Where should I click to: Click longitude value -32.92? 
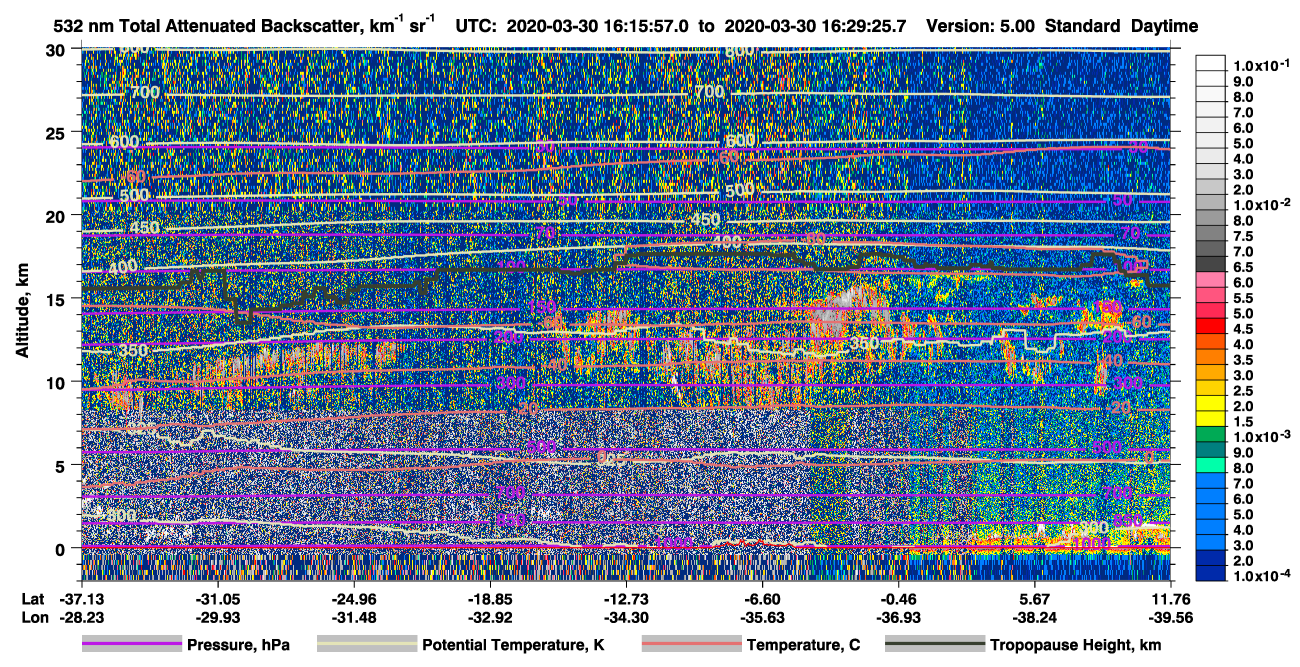[490, 617]
